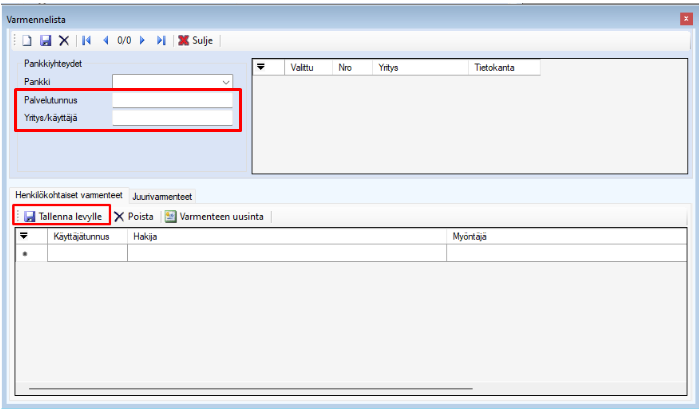The width and height of the screenshot is (699, 409).
Task: Go to the previous record
Action: point(105,40)
